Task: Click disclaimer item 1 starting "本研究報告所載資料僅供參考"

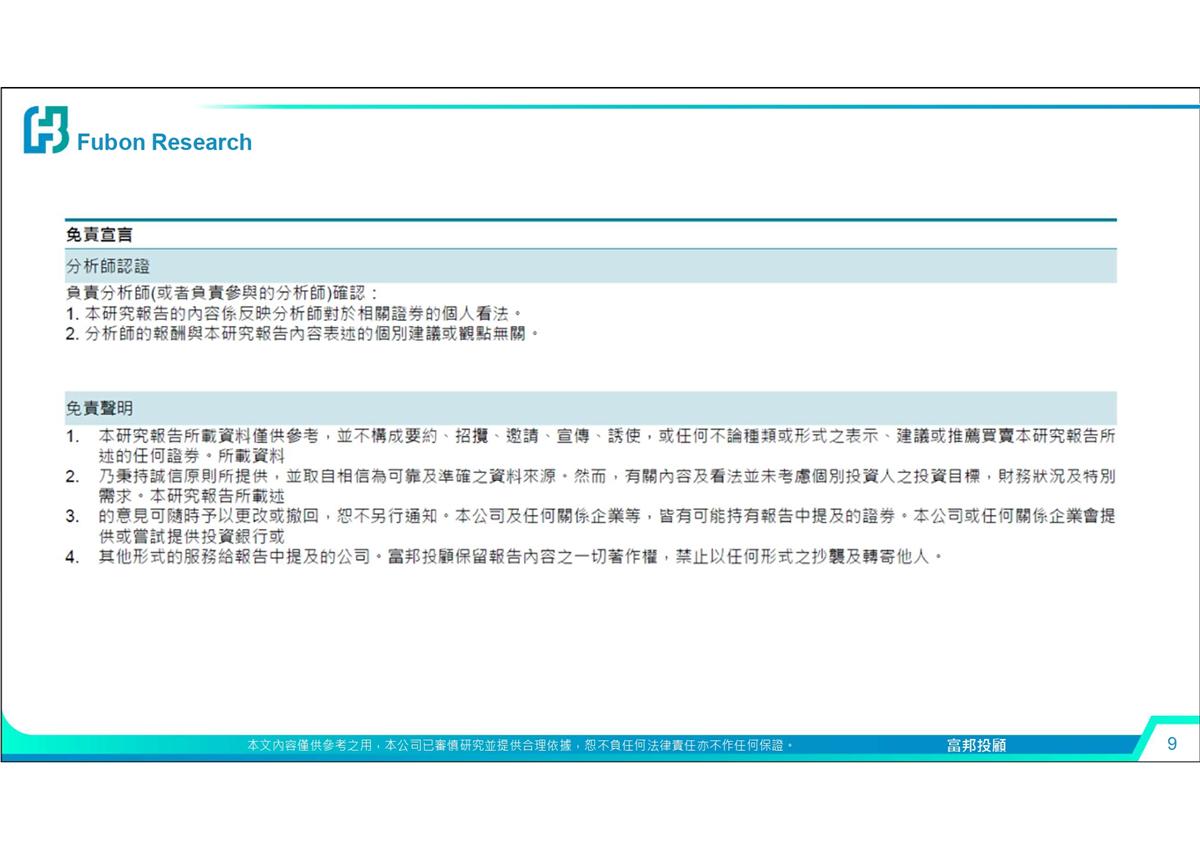Action: [591, 446]
